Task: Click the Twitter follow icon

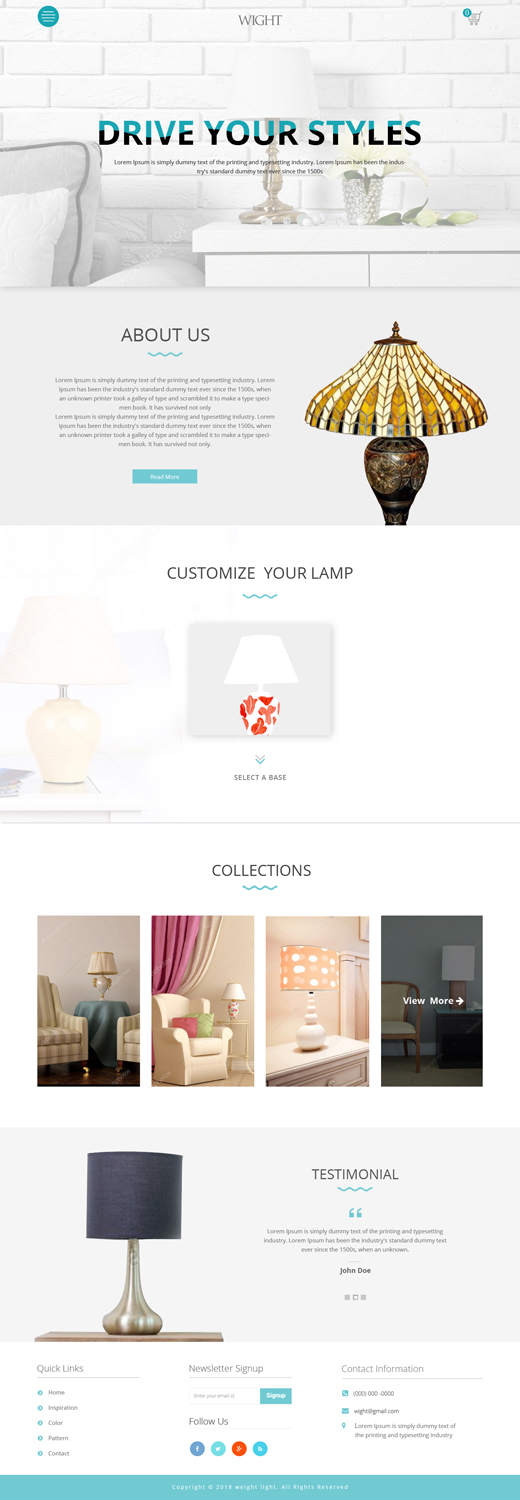Action: click(218, 1448)
